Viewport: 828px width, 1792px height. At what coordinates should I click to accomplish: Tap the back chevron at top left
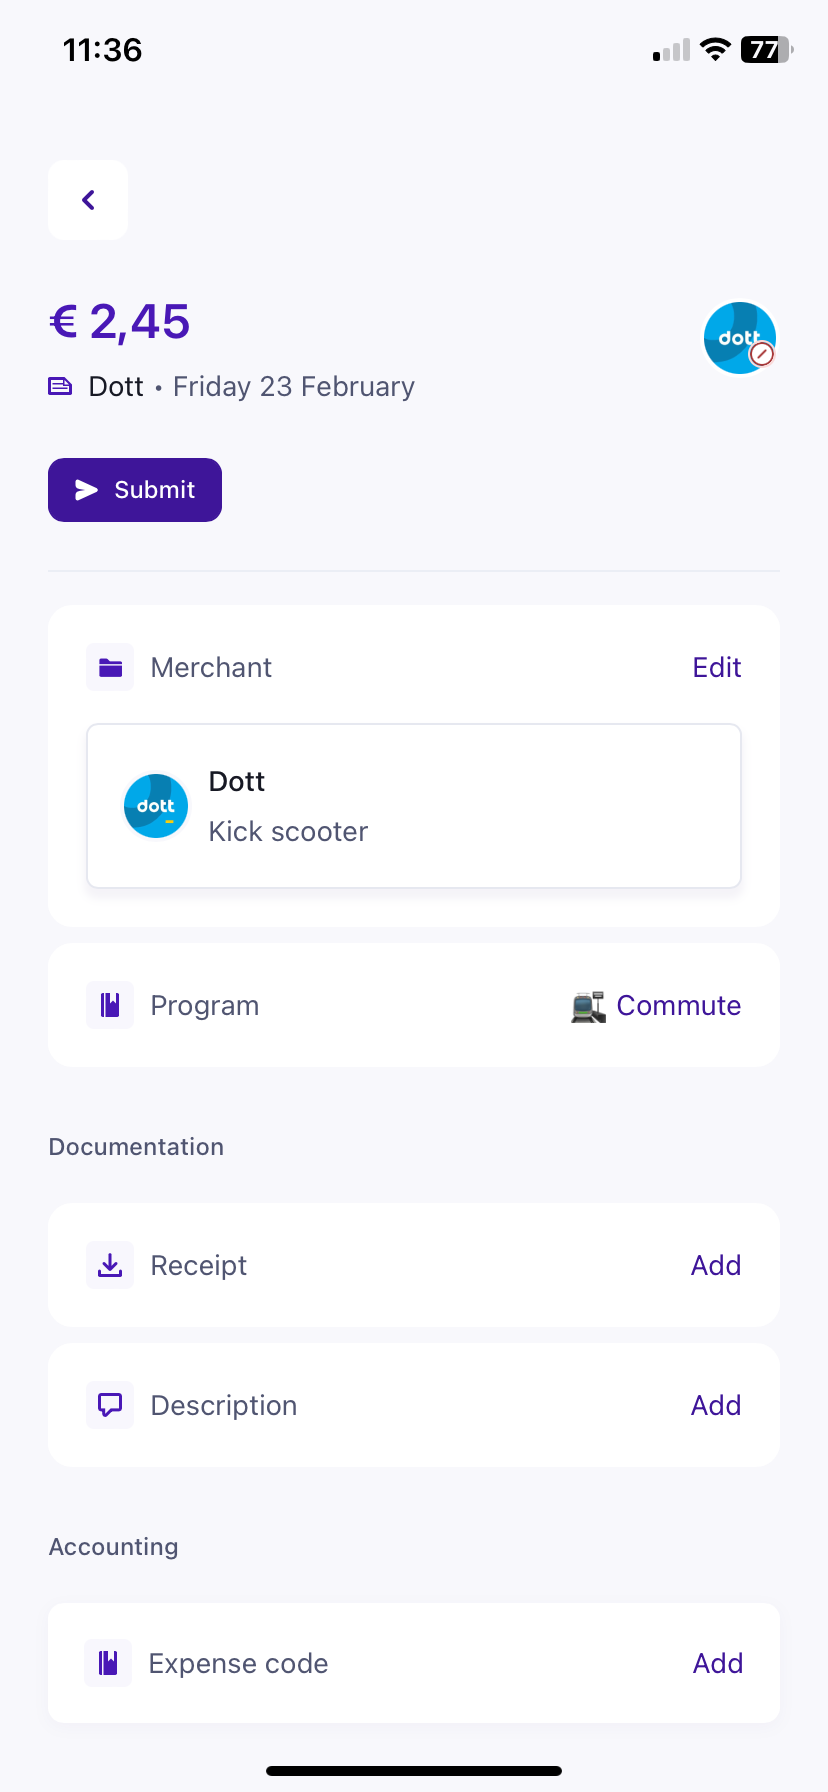[x=88, y=200]
